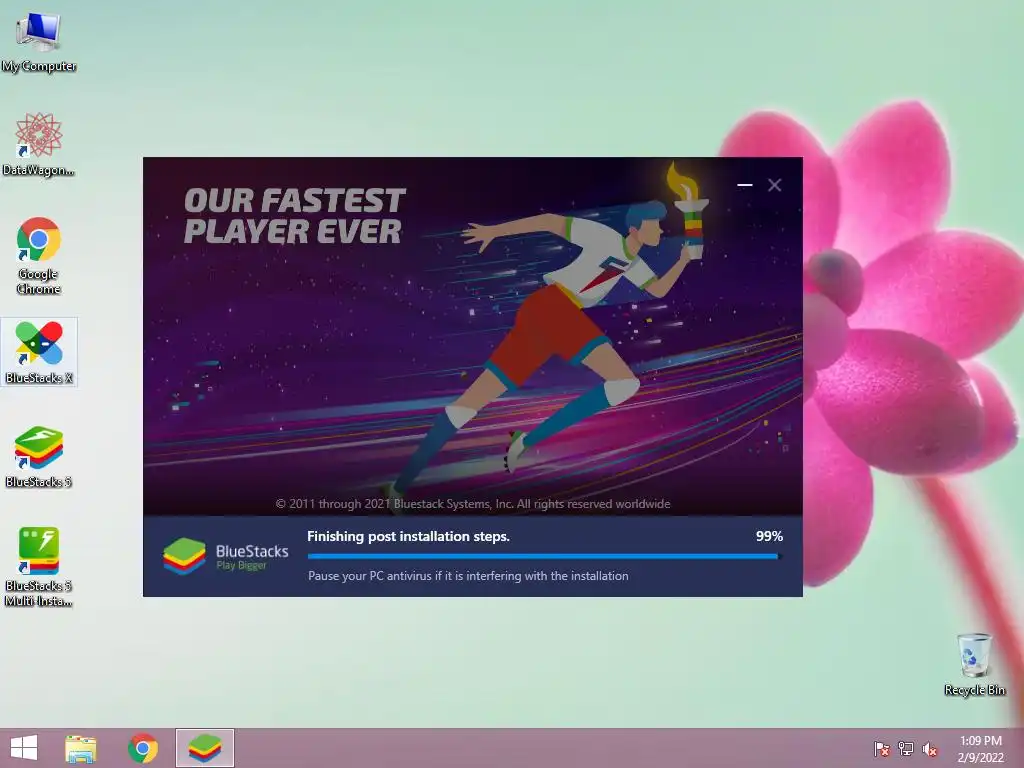The width and height of the screenshot is (1024, 768).
Task: Minimize the BlueStacks installer window
Action: (744, 185)
